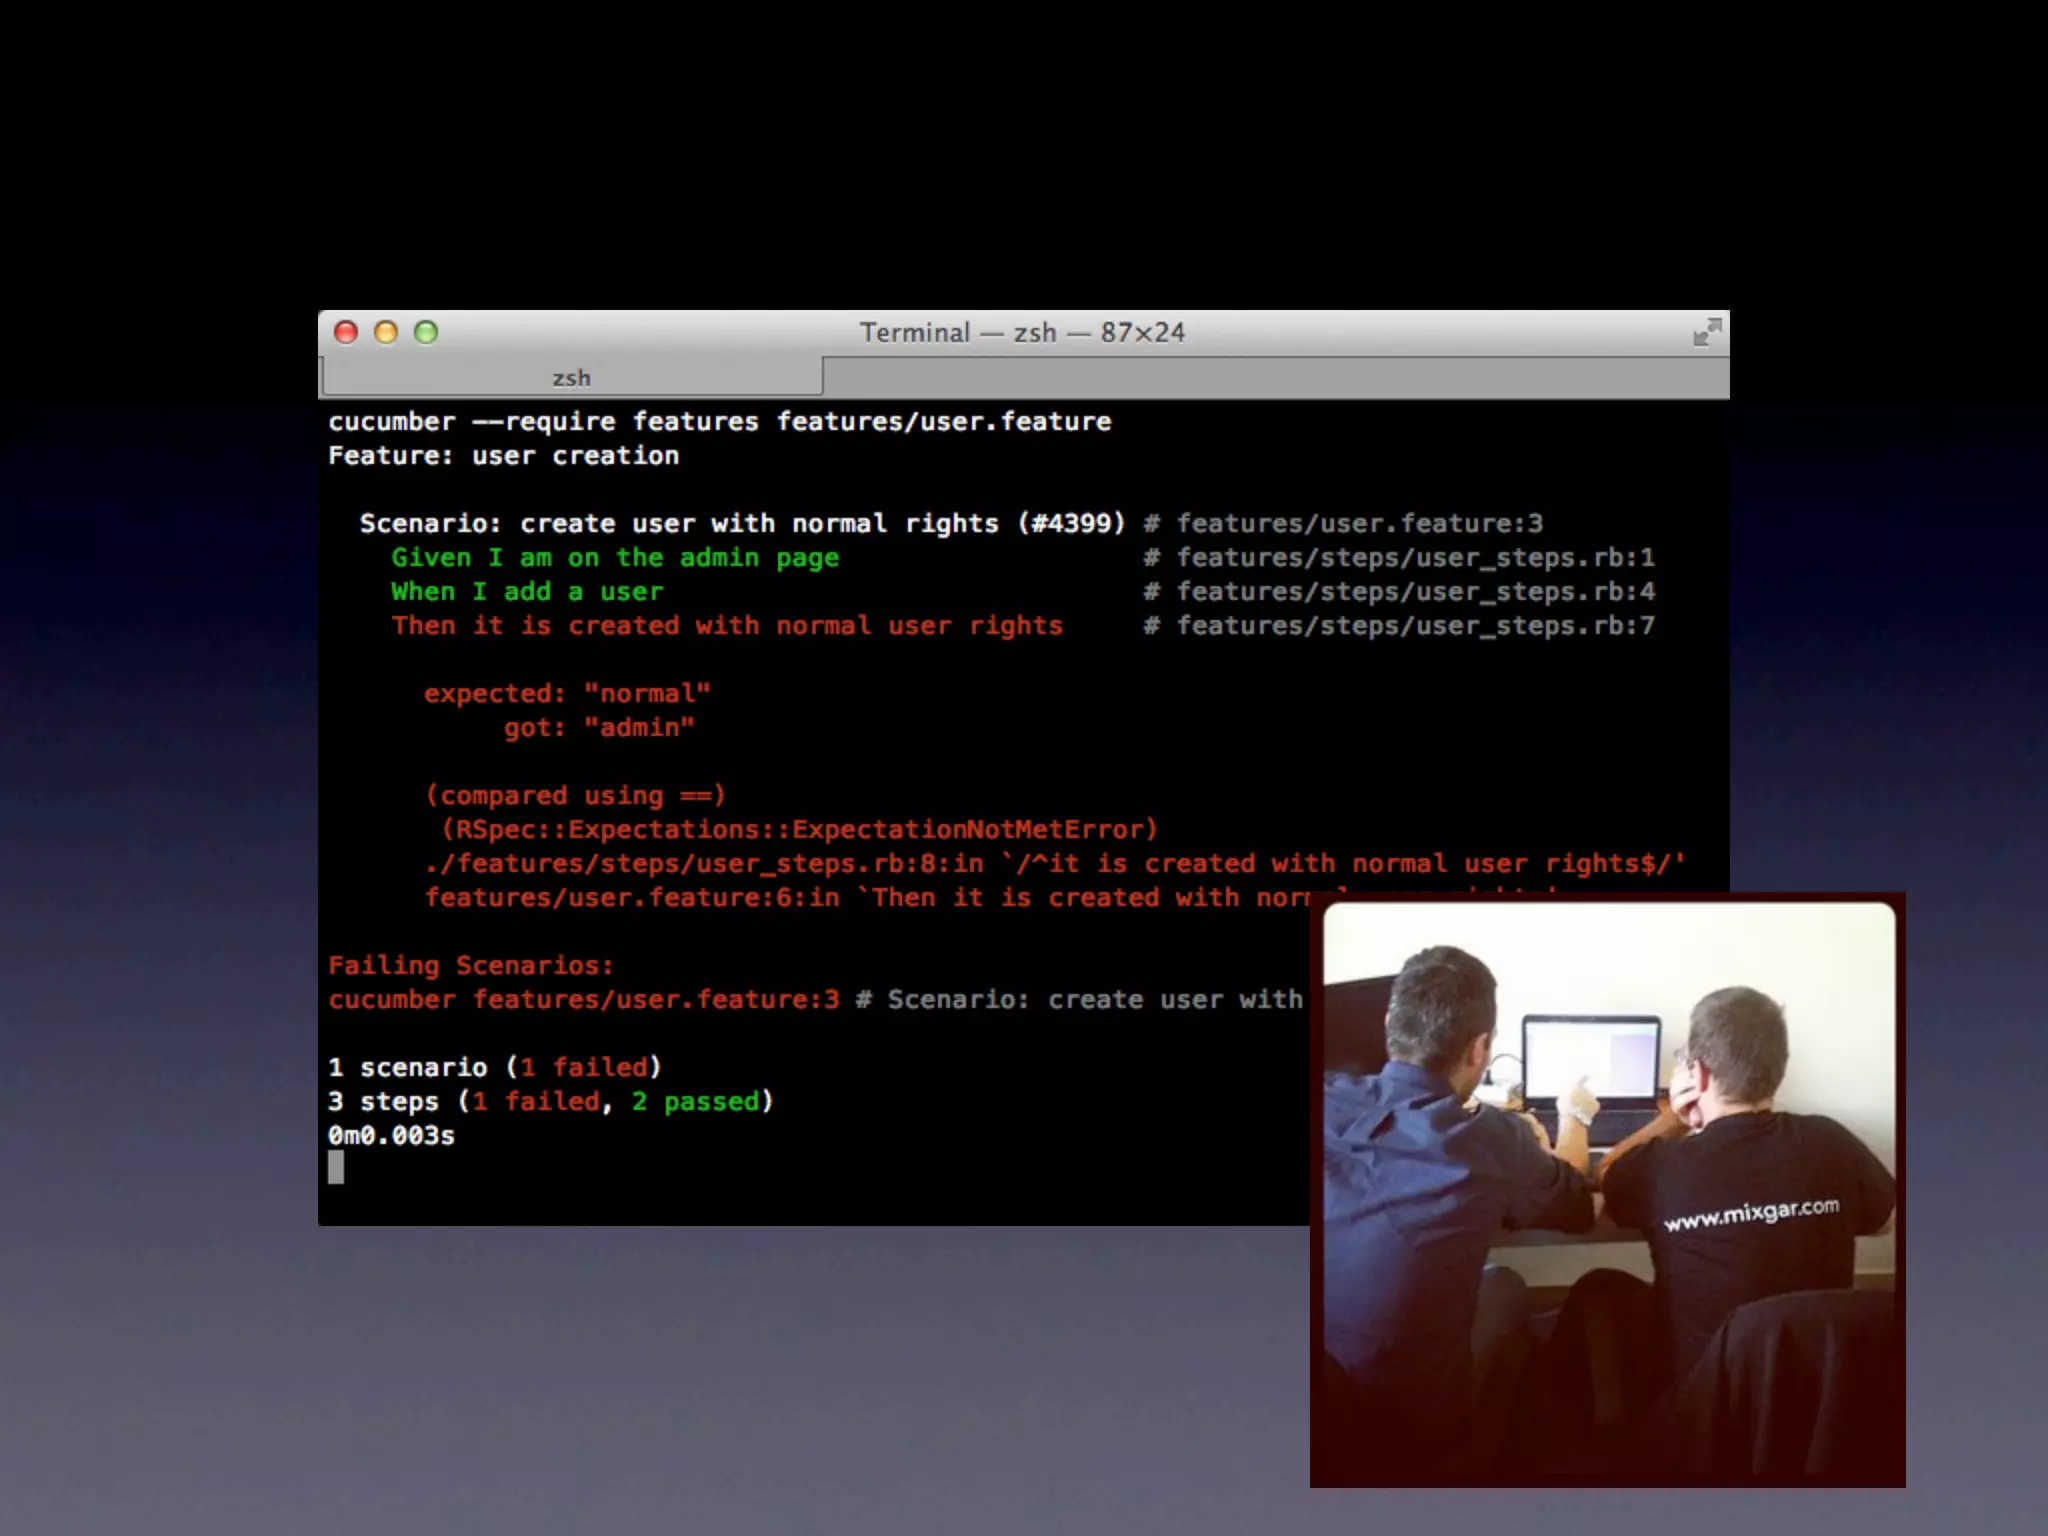
Task: Click the green 'When I add a user' step
Action: 526,592
